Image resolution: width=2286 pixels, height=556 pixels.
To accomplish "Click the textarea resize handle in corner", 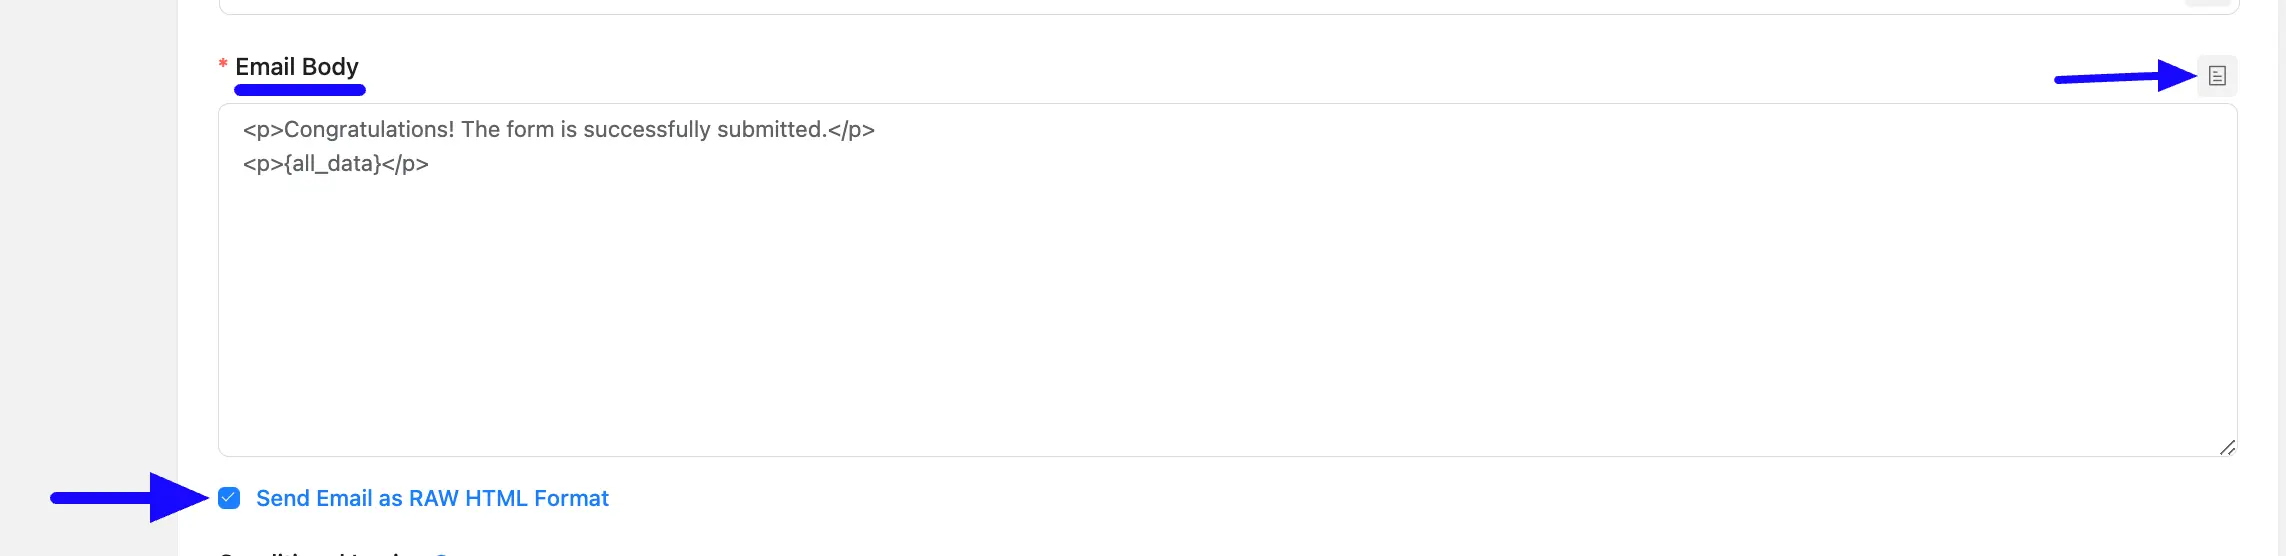I will click(x=2227, y=447).
